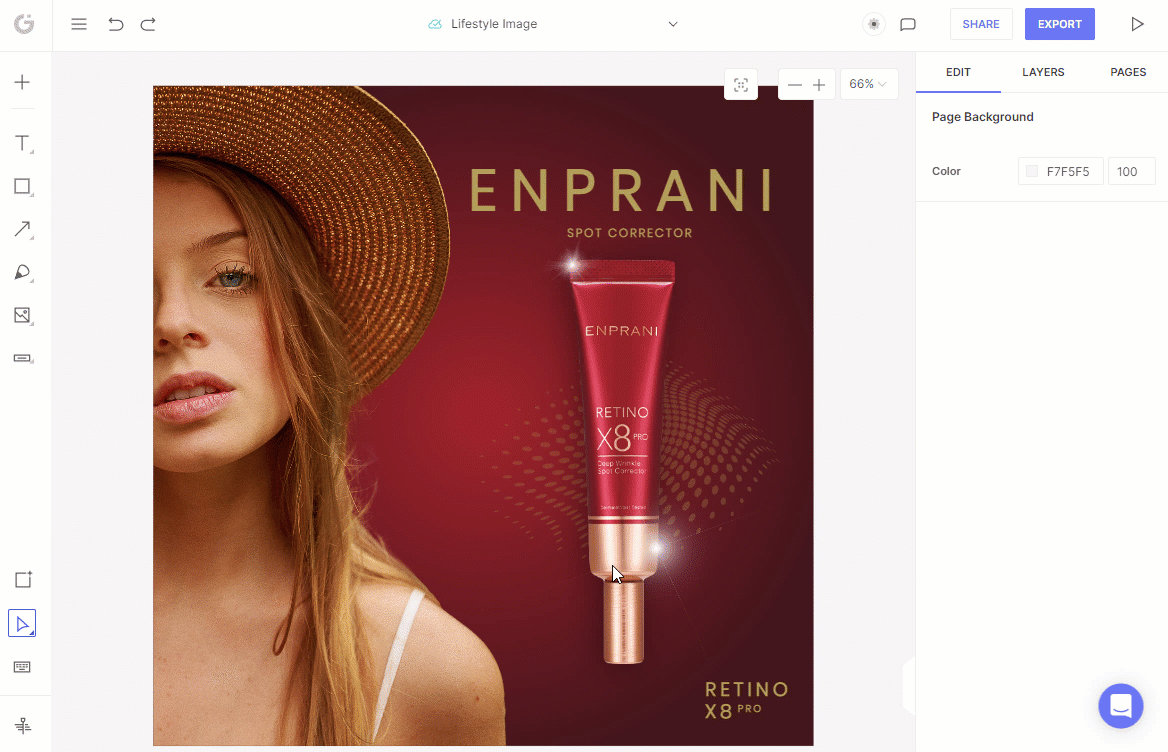Select RETINO X8 PRO corner text
The height and width of the screenshot is (752, 1168).
746,700
